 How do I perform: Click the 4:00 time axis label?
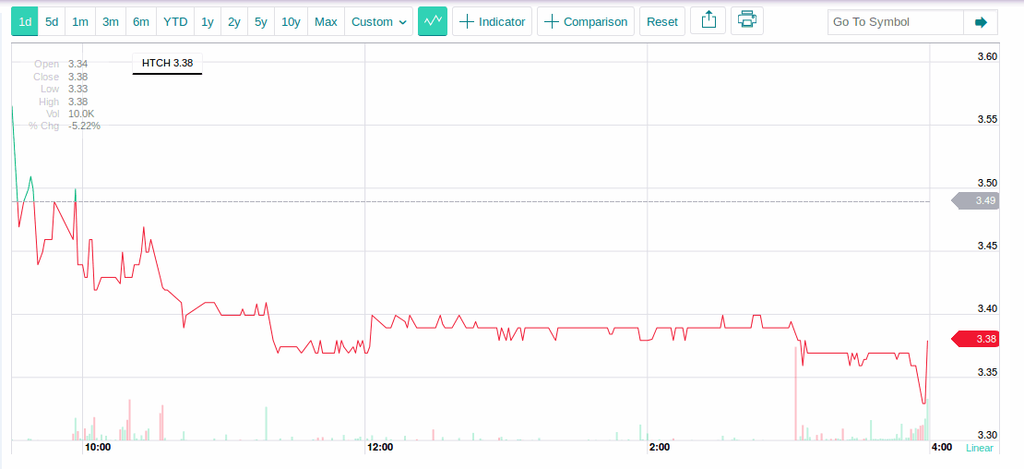(941, 447)
